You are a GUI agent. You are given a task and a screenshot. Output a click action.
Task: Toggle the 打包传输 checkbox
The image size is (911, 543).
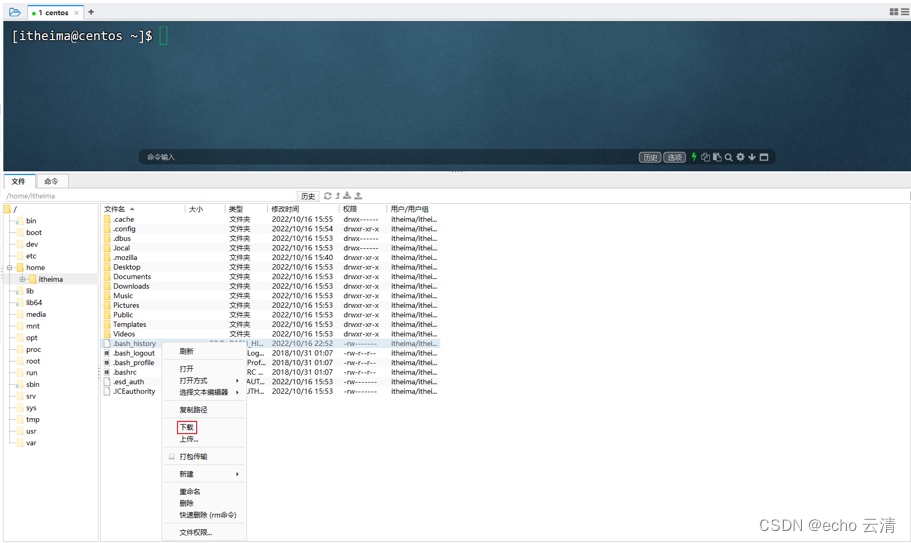tap(171, 456)
